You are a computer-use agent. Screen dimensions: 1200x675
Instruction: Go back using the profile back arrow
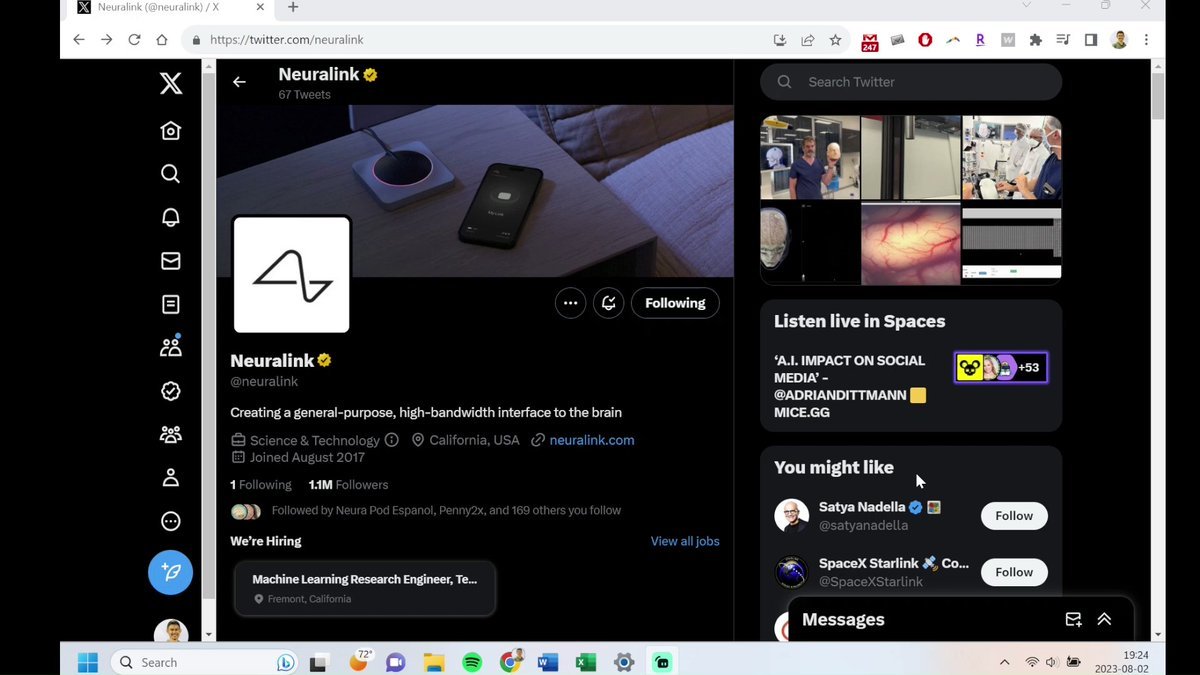click(x=239, y=82)
